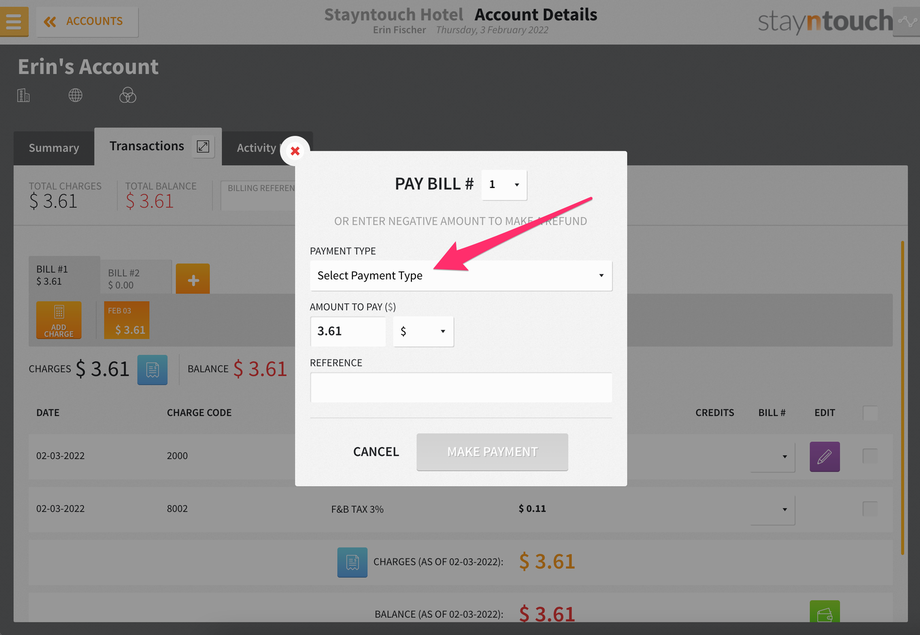Click the 2000 charge code cell
The image size is (920, 635).
(177, 455)
